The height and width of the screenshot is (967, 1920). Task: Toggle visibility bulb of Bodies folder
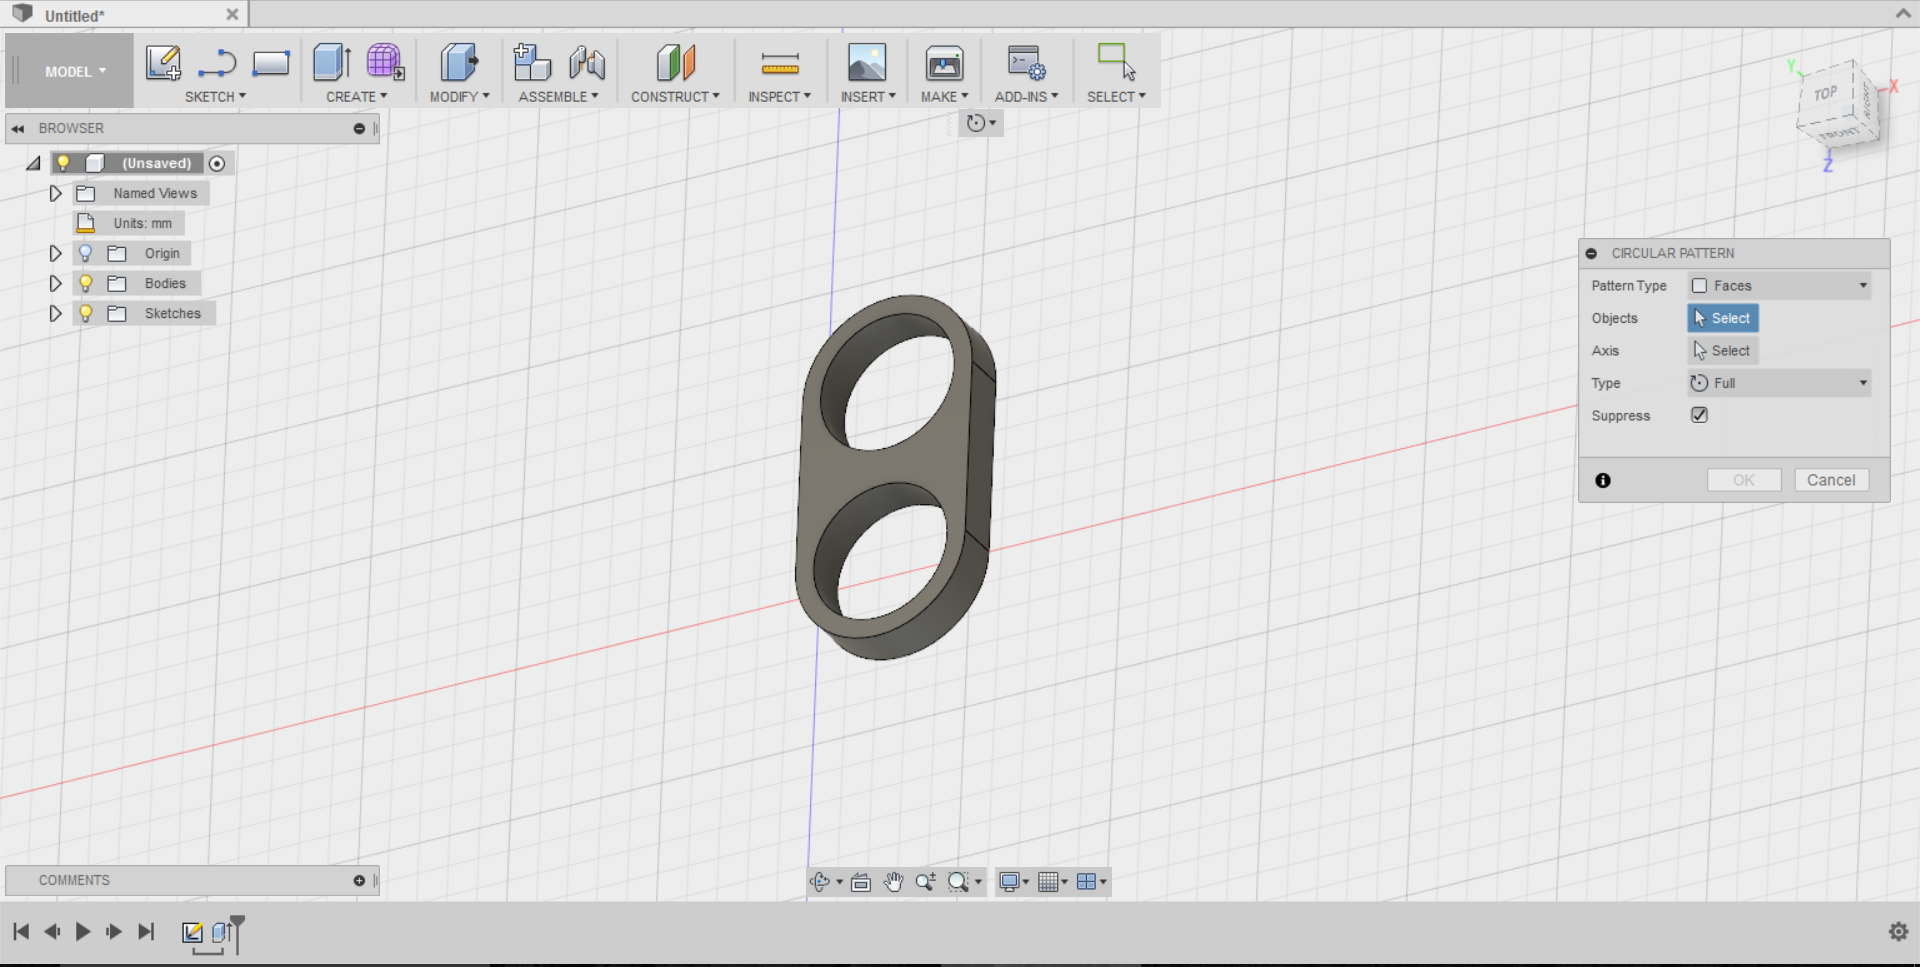[x=86, y=283]
